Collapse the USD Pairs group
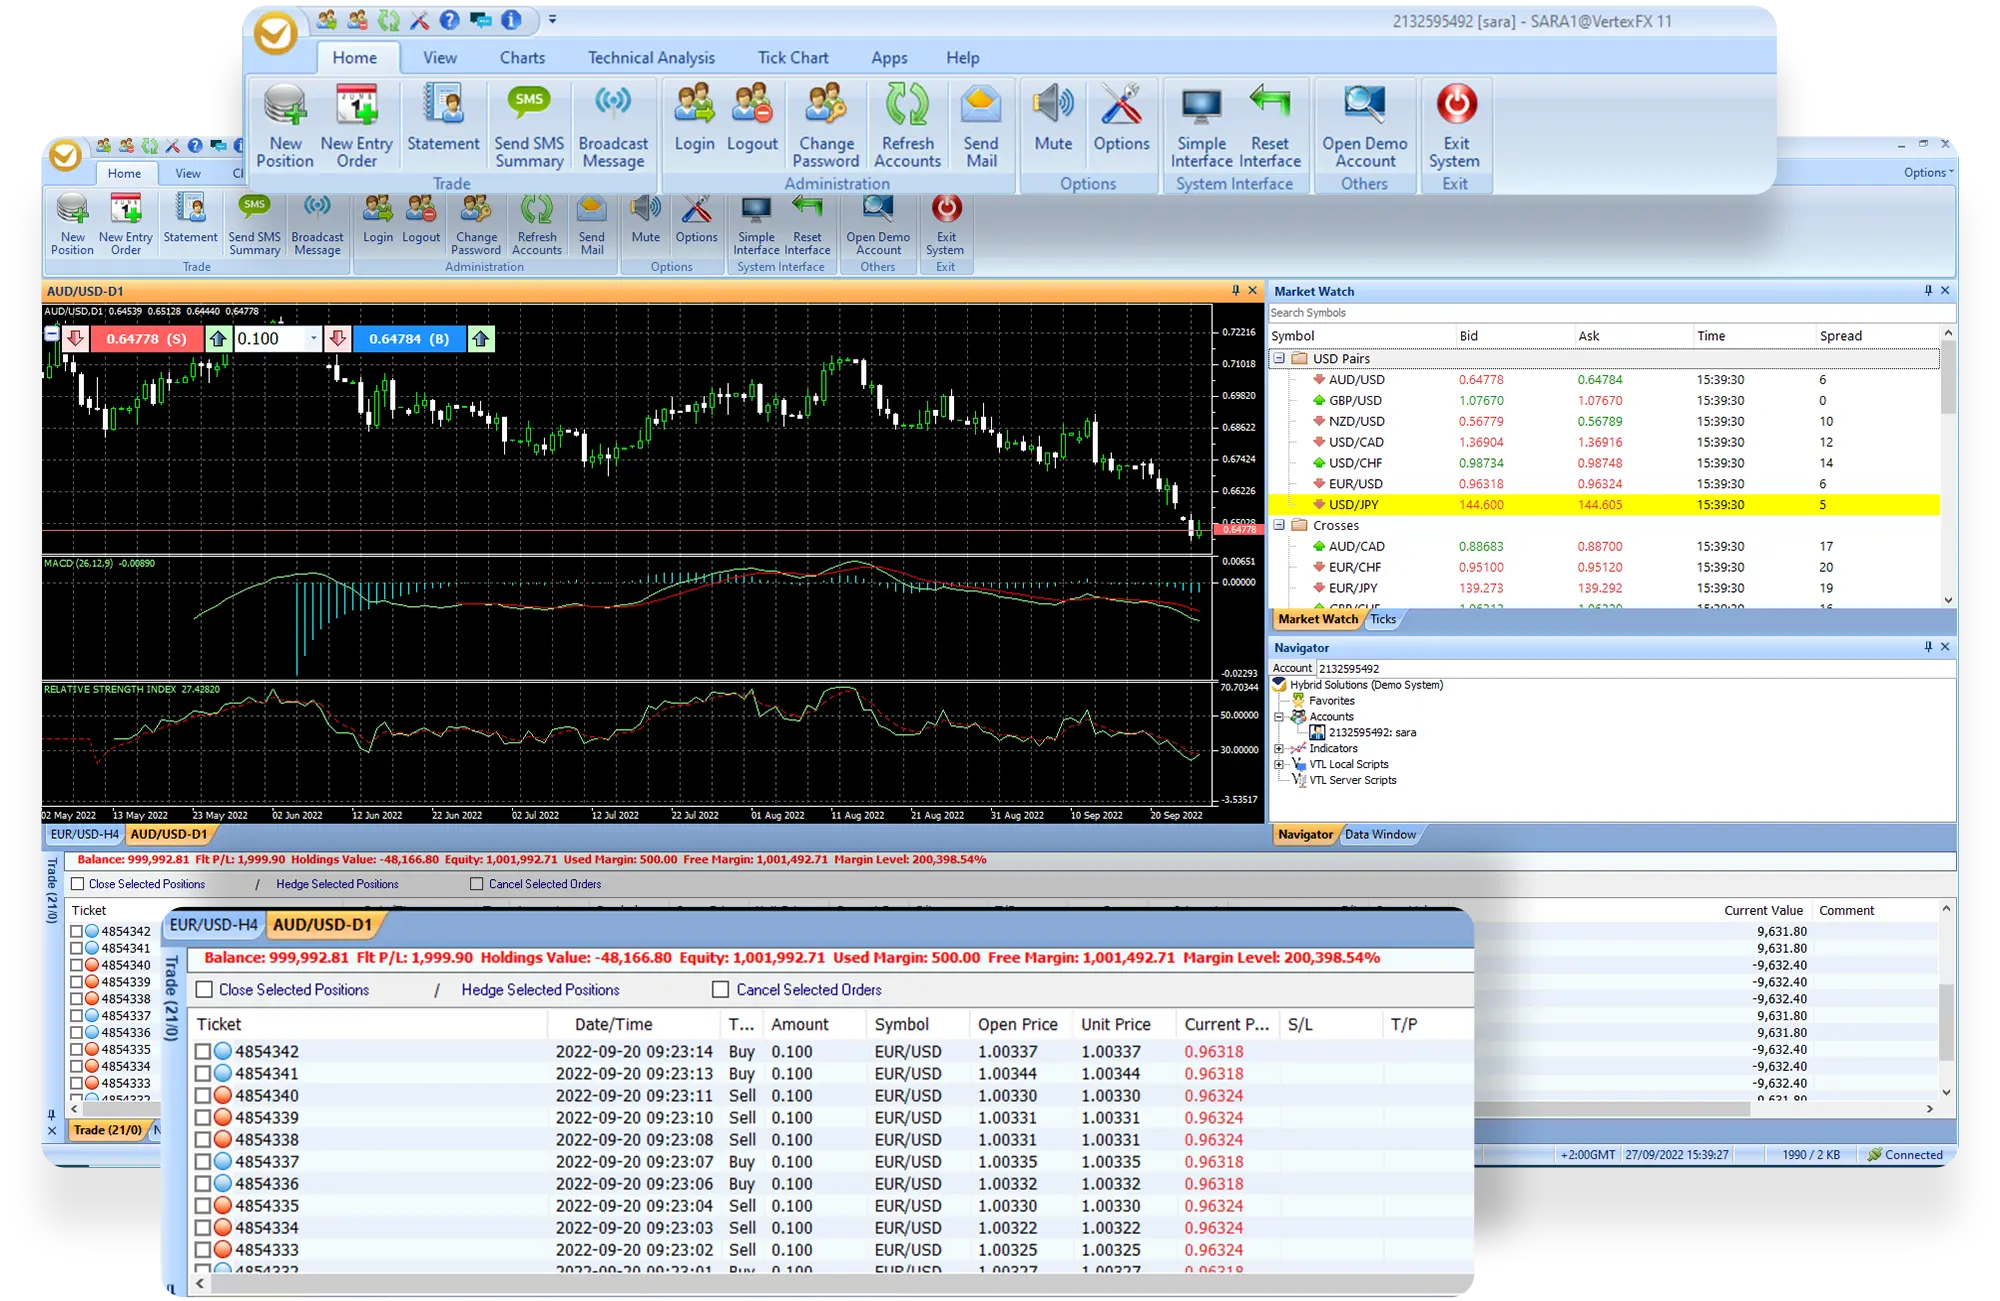The width and height of the screenshot is (2000, 1301). pyautogui.click(x=1279, y=358)
